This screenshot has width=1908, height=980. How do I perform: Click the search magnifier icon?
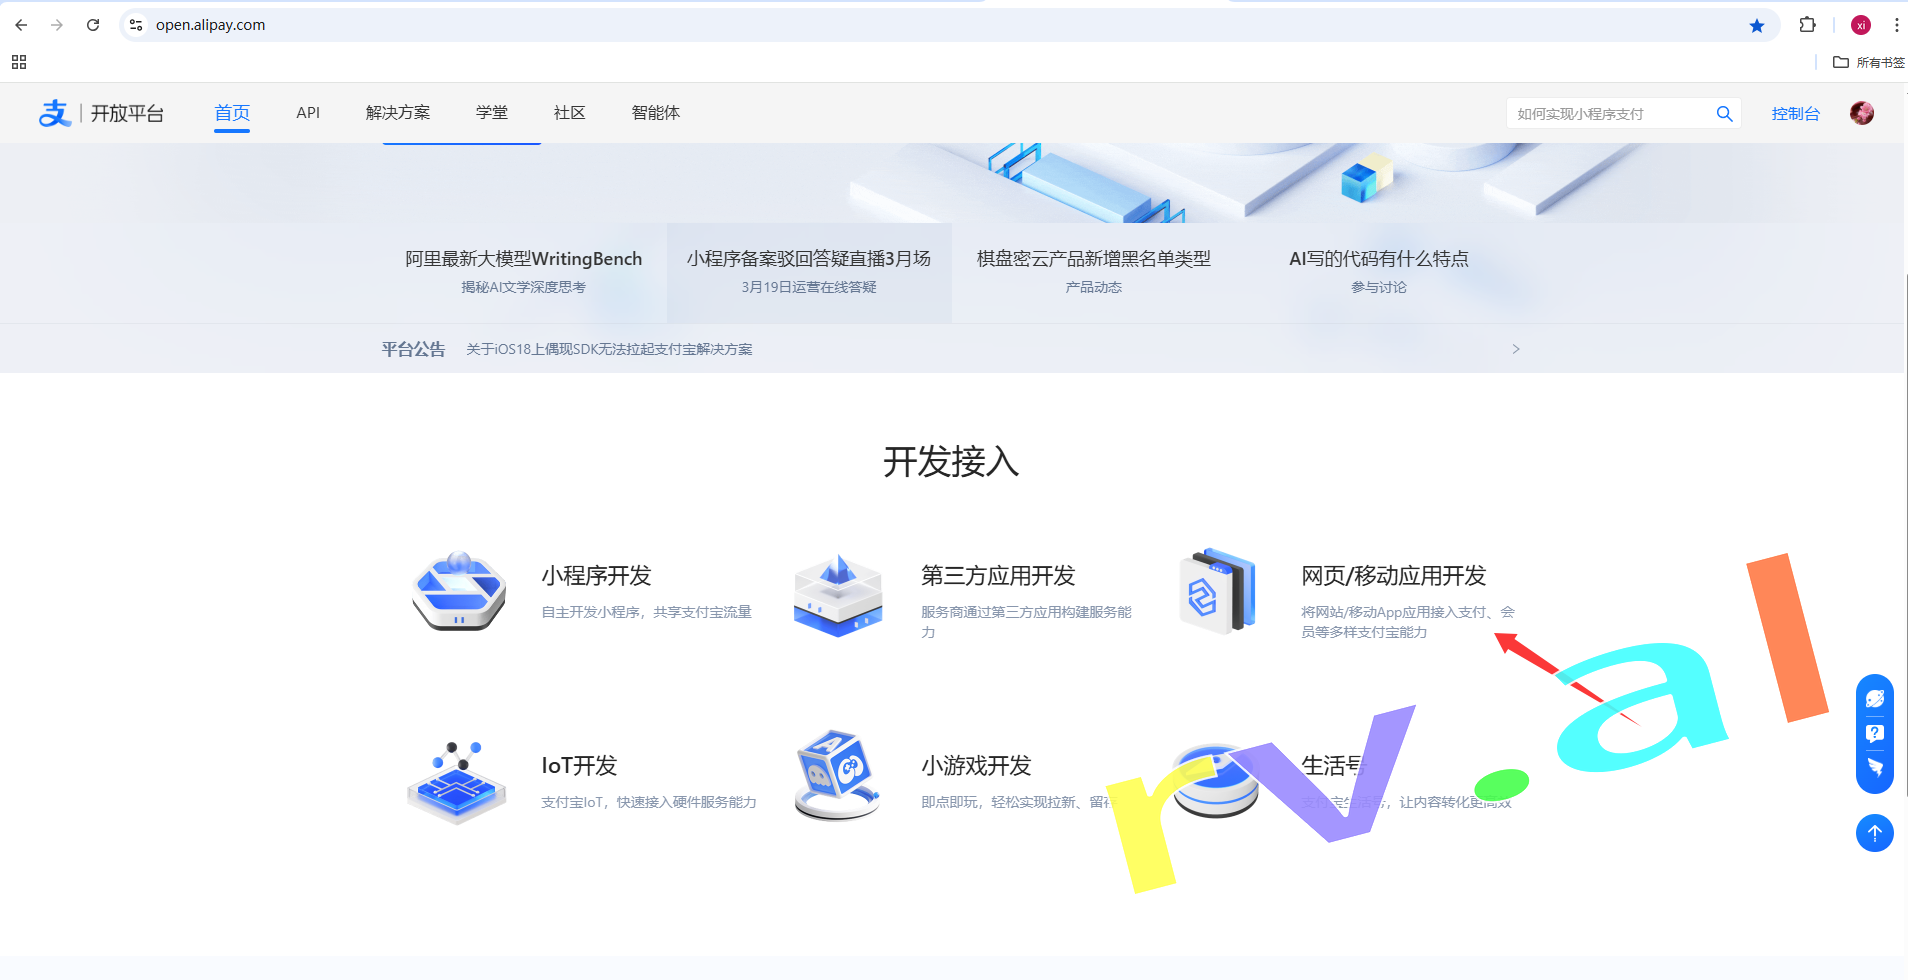[x=1724, y=113]
